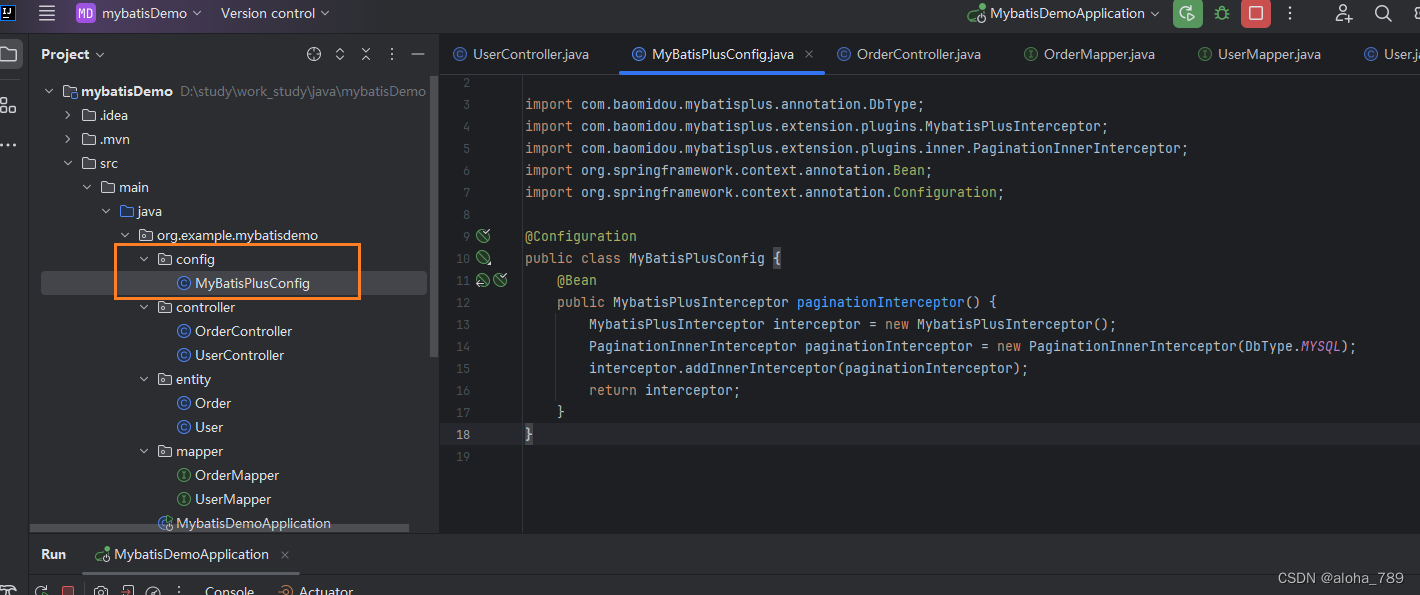Click the IntelliJ IDEA logo icon
The height and width of the screenshot is (595, 1420).
6,13
